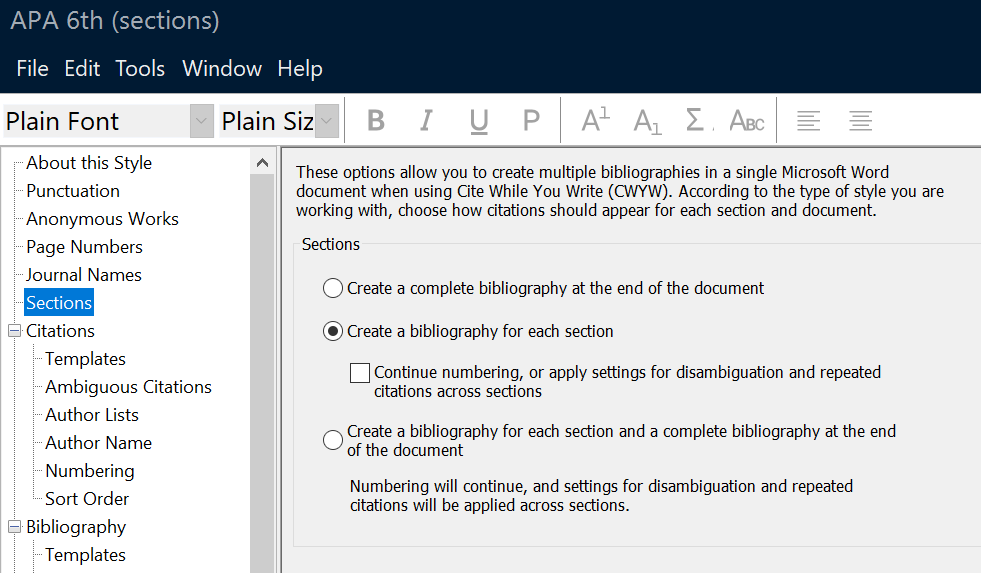The width and height of the screenshot is (981, 573).
Task: Apply Bold formatting from toolbar
Action: (376, 120)
